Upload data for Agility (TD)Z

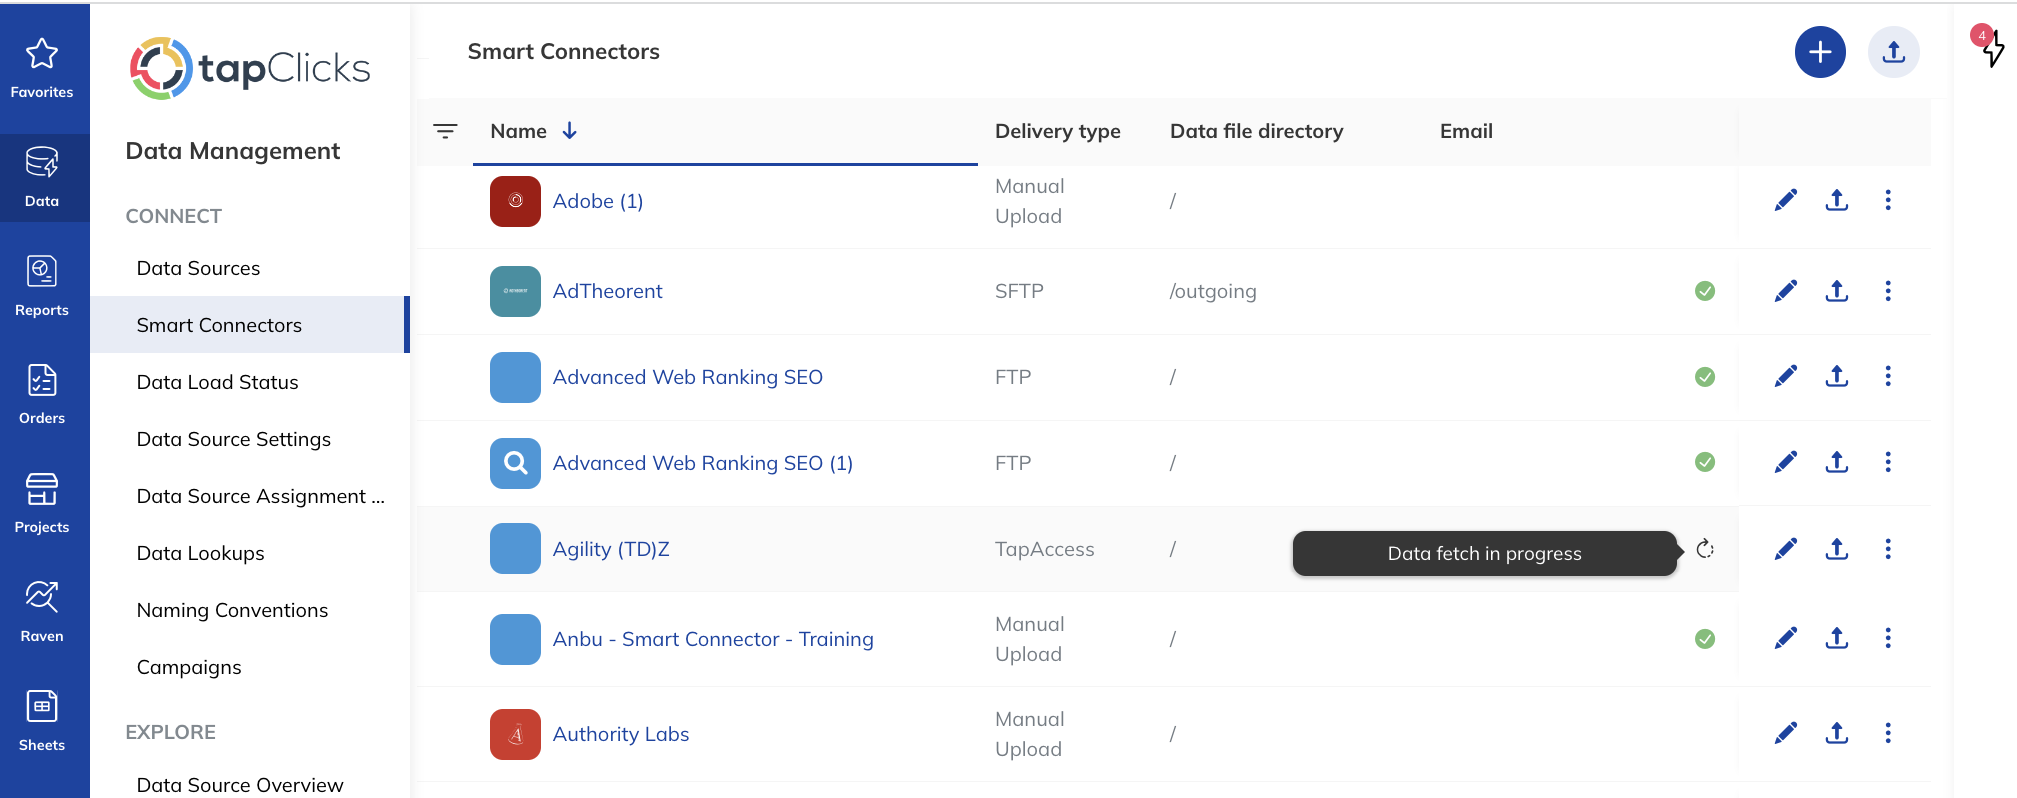pos(1837,549)
